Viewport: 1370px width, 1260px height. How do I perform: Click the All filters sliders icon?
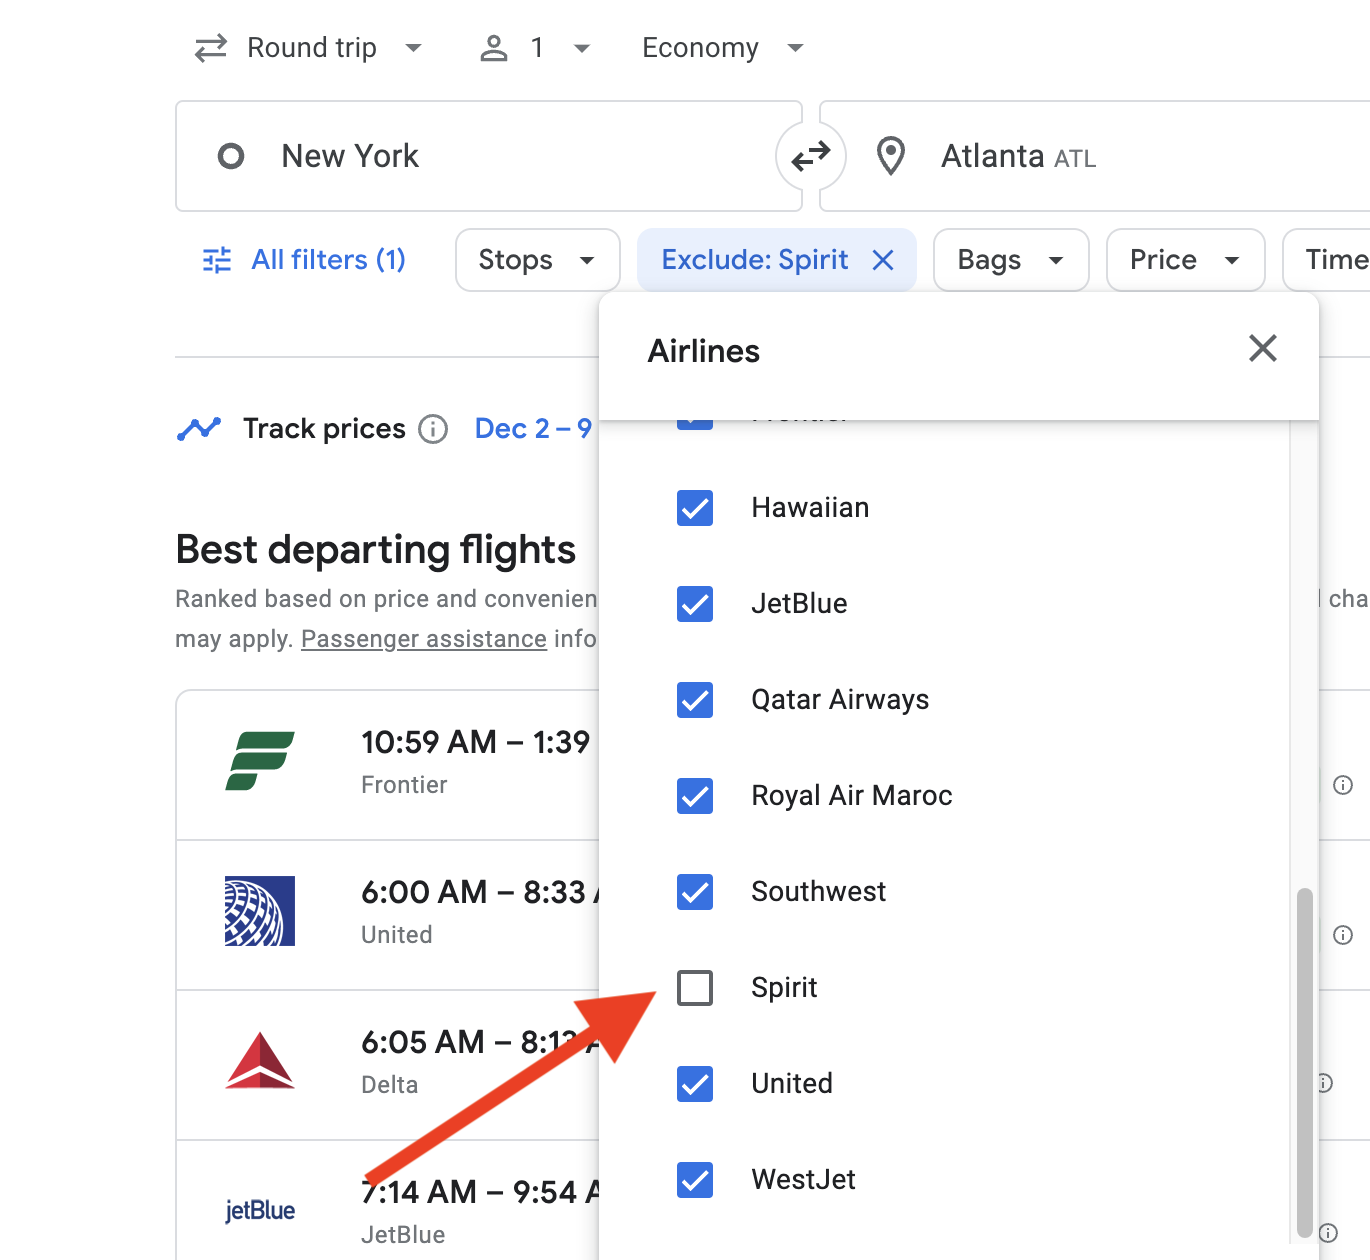pos(217,260)
